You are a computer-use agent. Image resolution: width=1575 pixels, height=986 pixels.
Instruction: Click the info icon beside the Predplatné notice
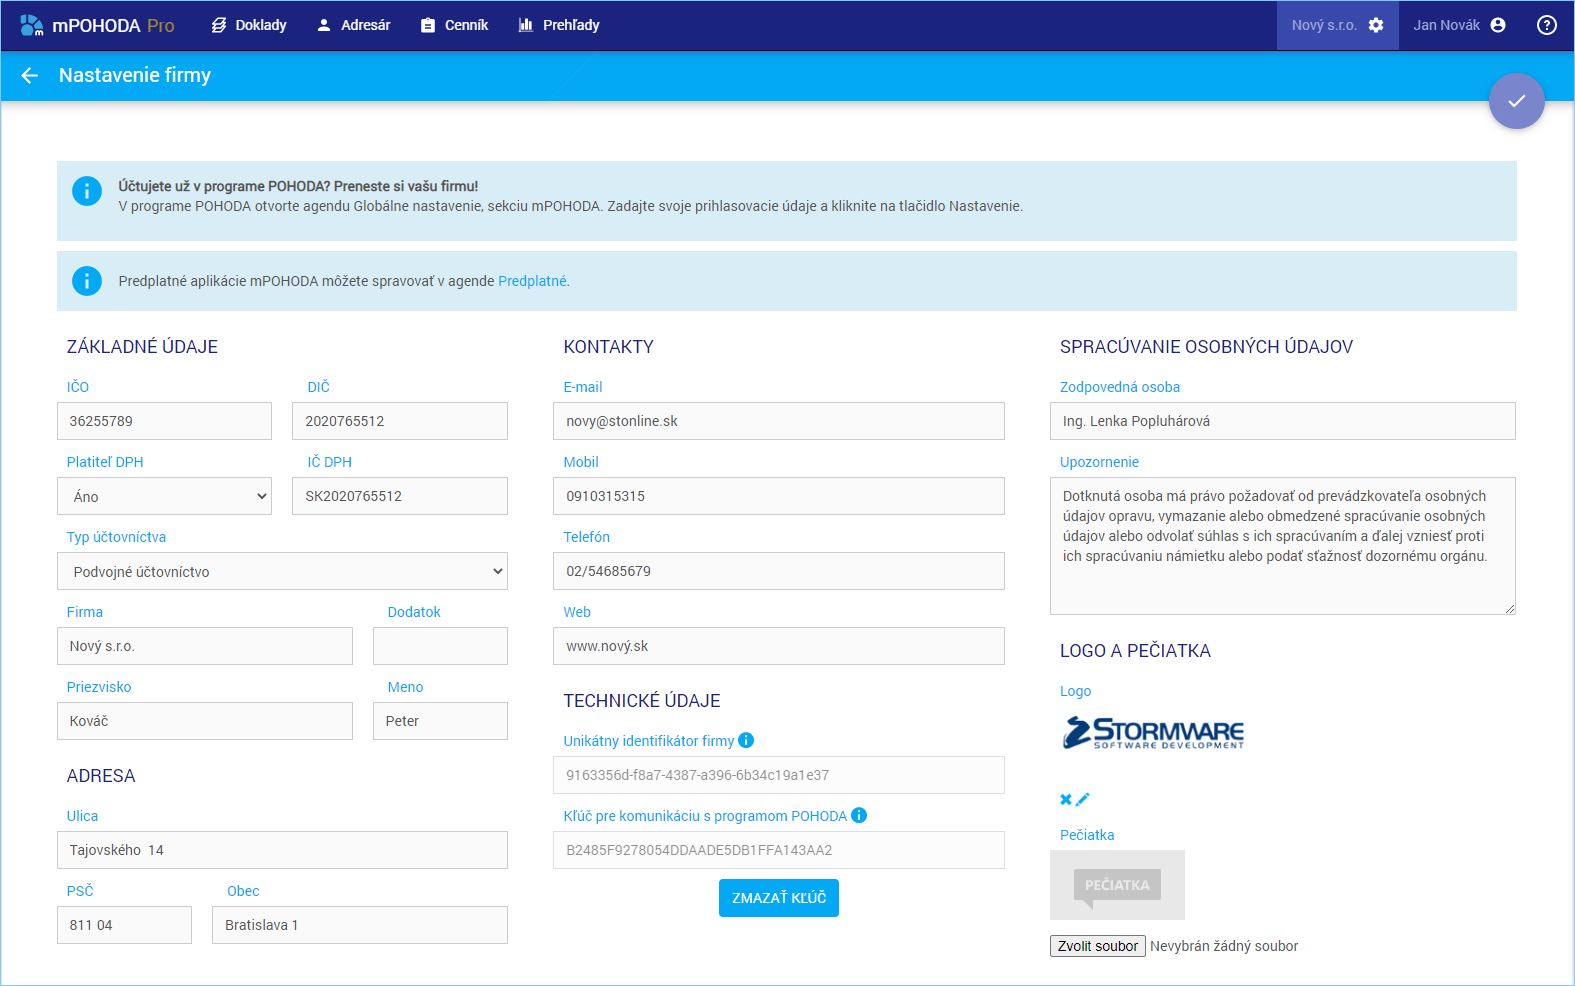click(x=87, y=281)
